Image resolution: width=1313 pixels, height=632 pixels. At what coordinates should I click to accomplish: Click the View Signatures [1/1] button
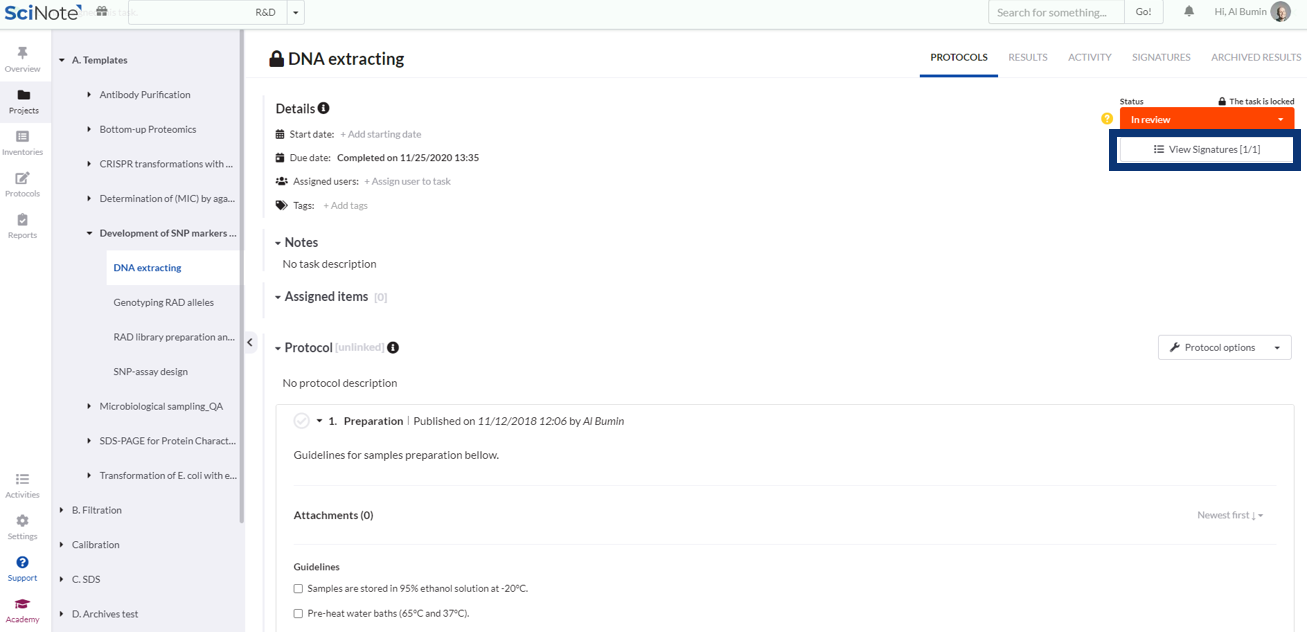coord(1205,150)
